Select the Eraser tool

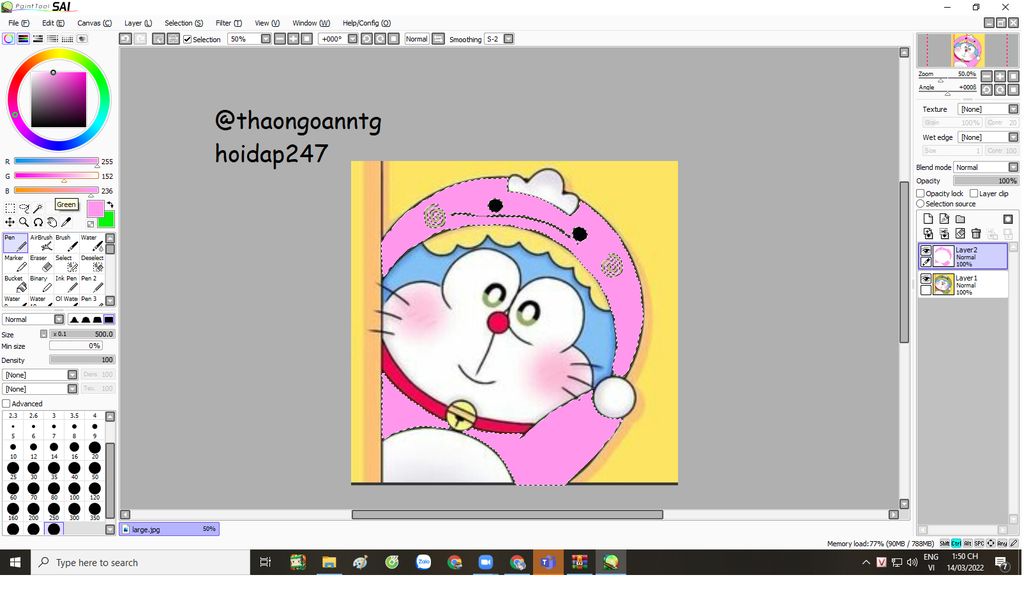coord(40,263)
